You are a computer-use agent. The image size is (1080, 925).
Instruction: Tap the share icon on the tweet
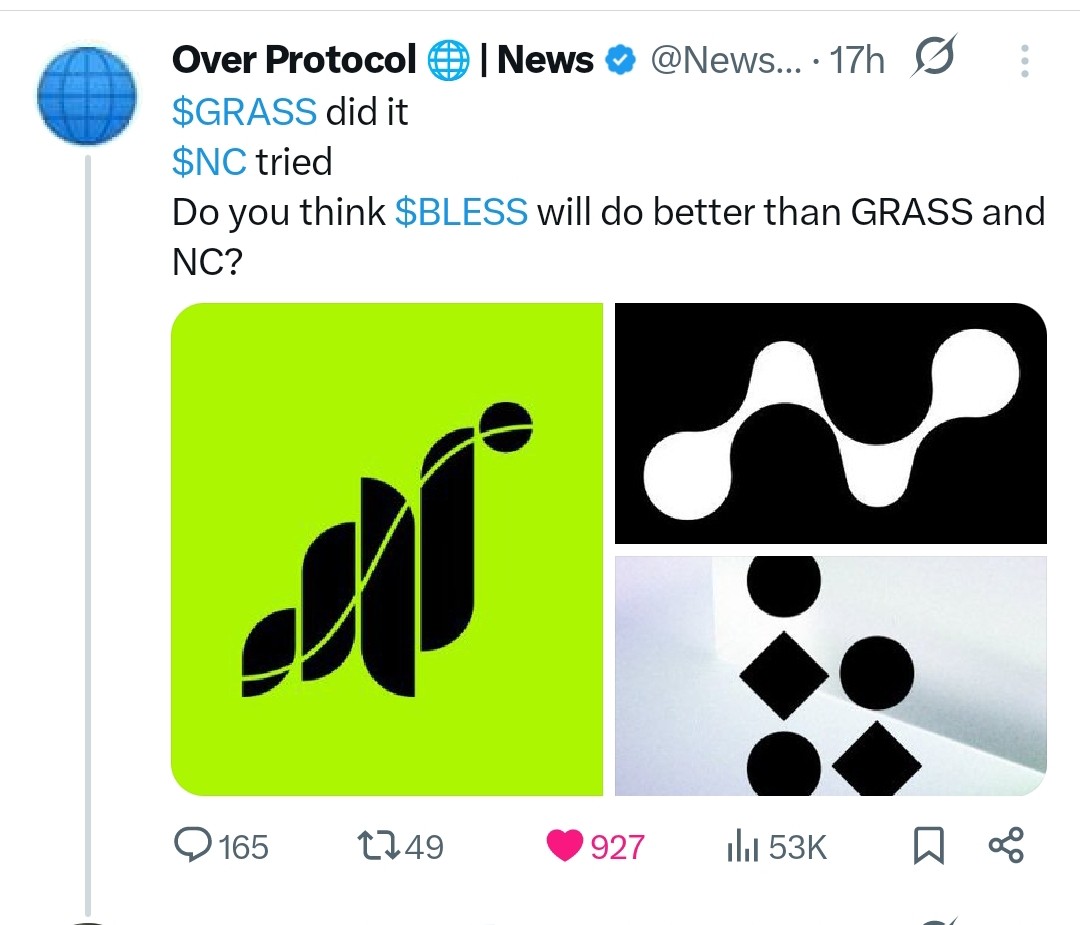pos(1005,846)
